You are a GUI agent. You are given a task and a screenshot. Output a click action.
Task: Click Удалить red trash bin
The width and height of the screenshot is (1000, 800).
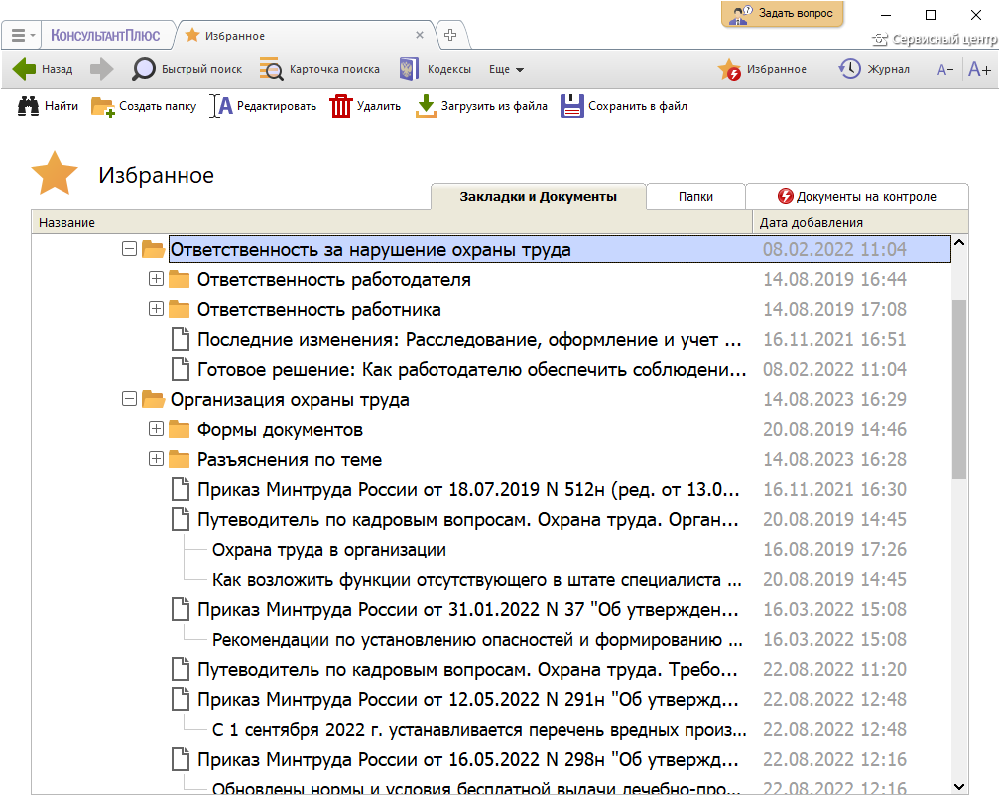[341, 106]
